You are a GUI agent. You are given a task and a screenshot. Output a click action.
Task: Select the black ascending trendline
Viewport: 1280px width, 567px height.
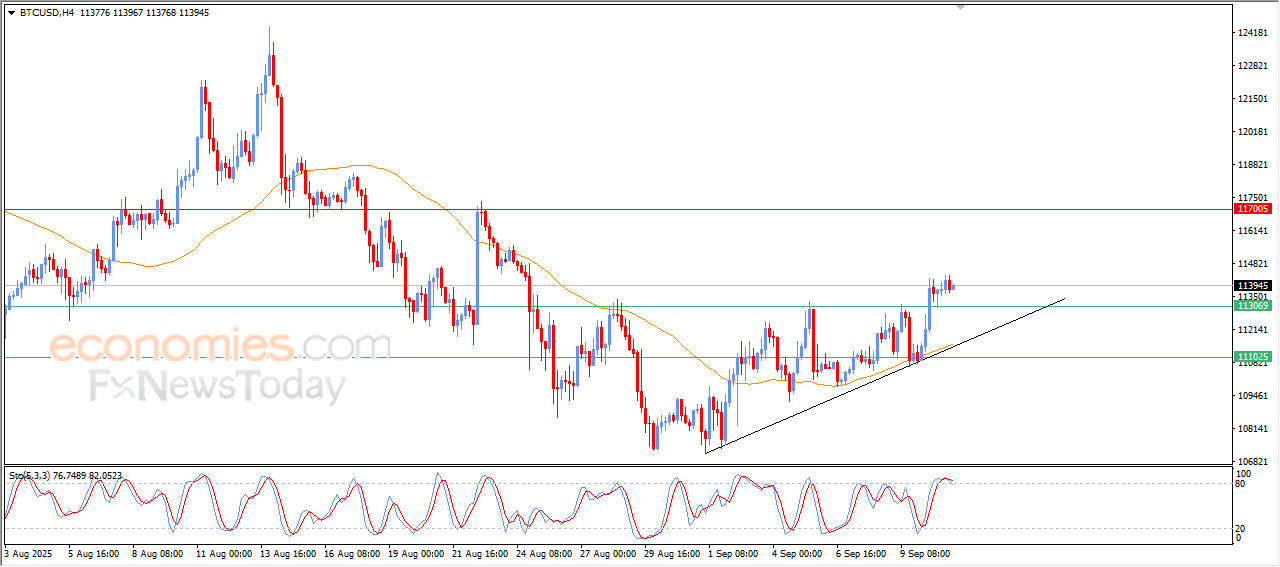[x=885, y=376]
